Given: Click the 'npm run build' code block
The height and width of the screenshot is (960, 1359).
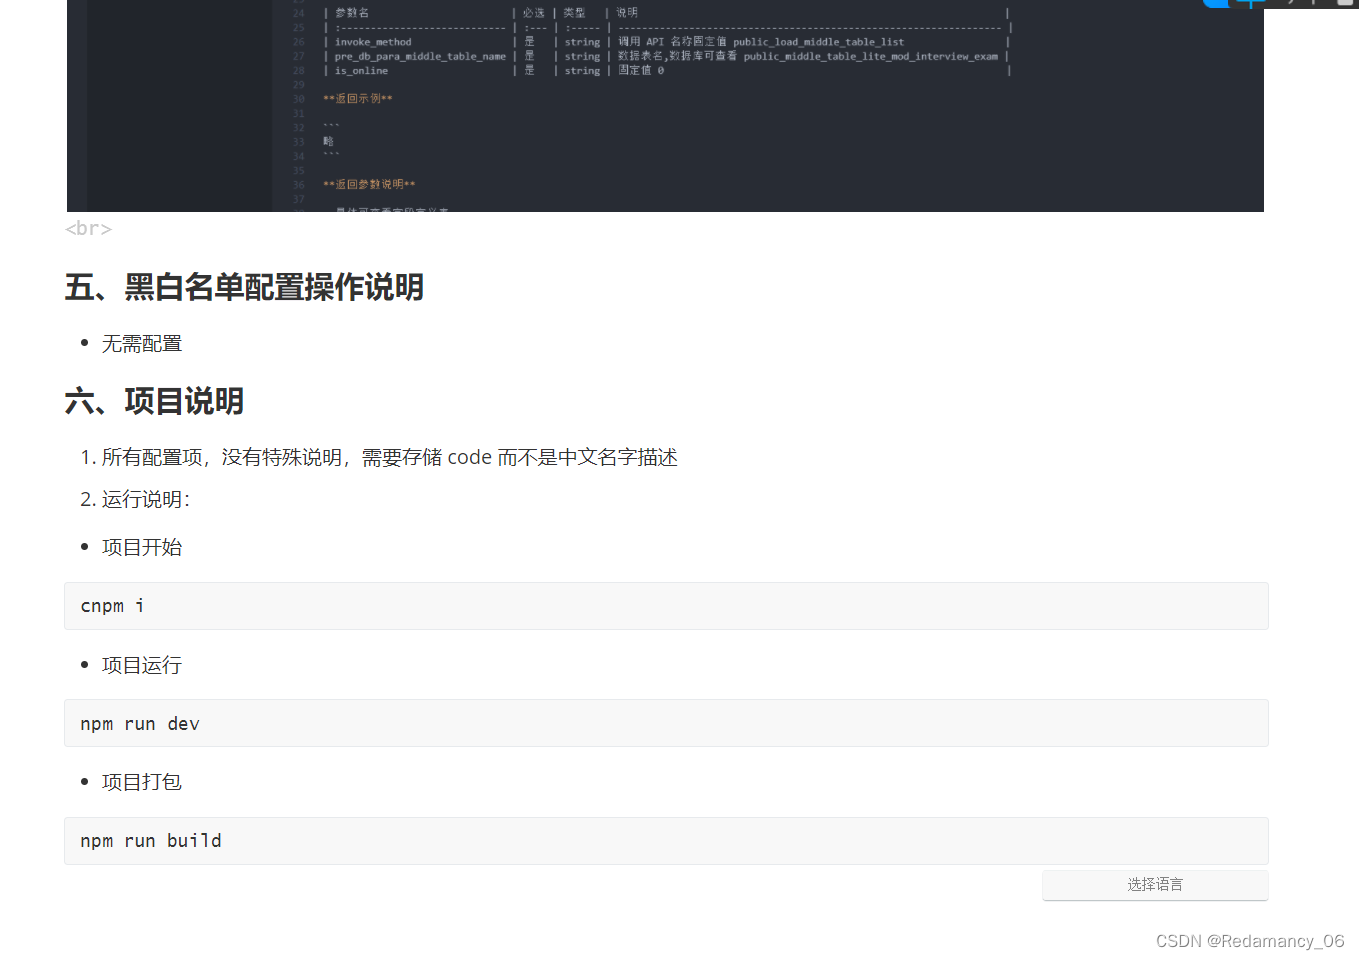Looking at the screenshot, I should pos(666,841).
